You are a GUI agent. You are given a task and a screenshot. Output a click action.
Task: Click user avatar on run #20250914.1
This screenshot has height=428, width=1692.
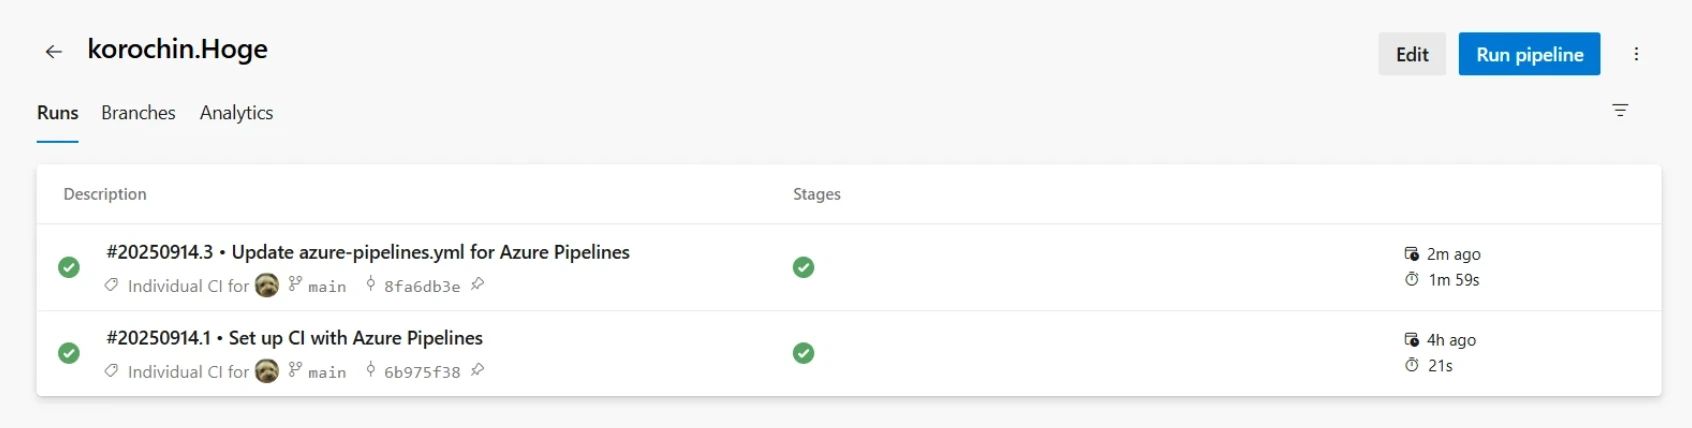tap(267, 372)
